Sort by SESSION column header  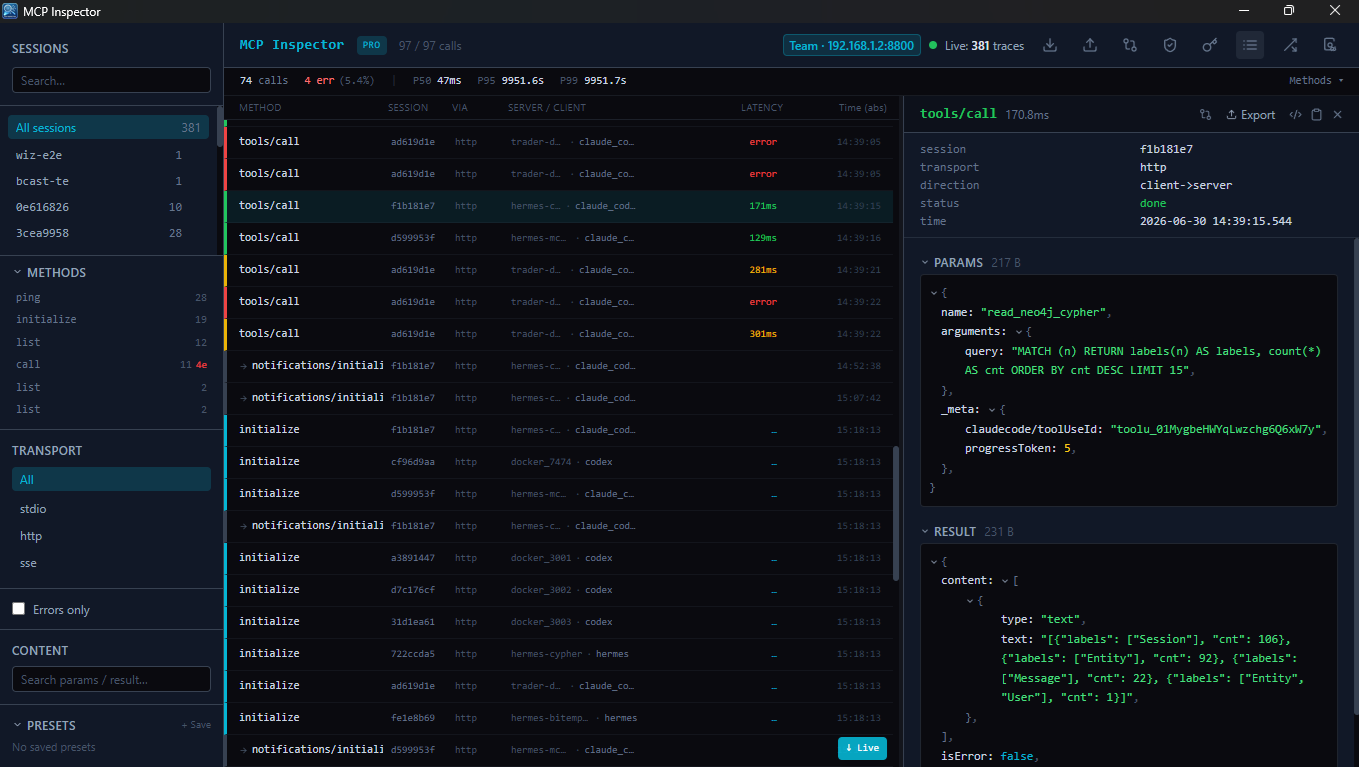pos(408,107)
